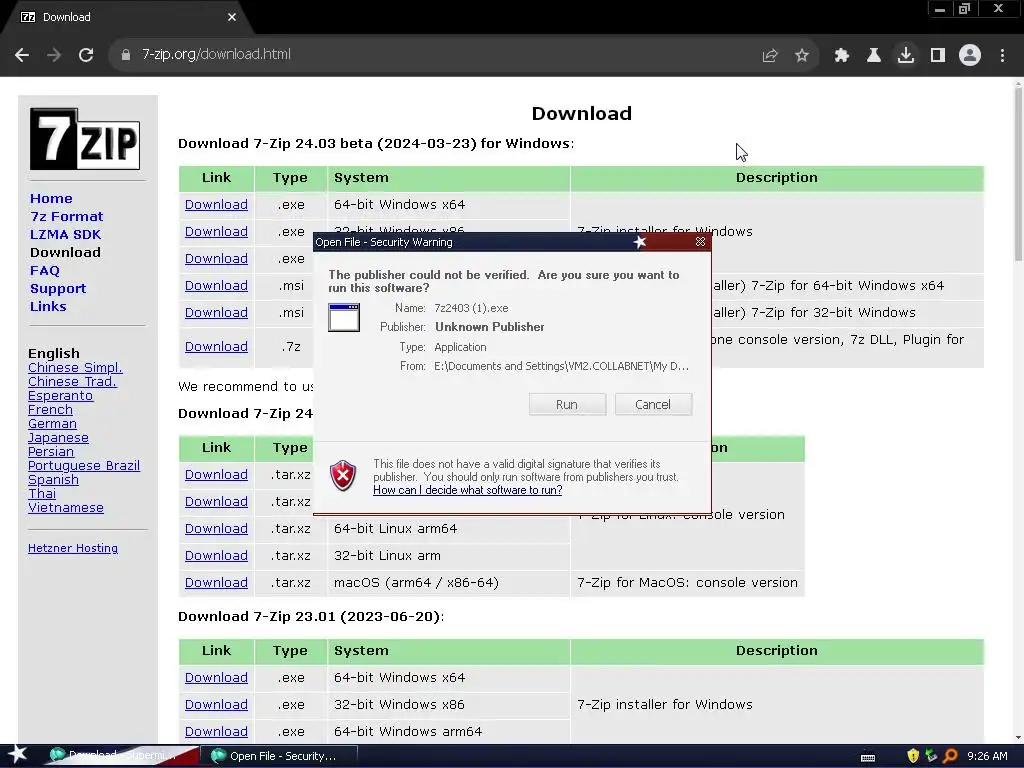Screen dimensions: 1024x768
Task: Open the LZMA SDK sidebar link
Action: point(65,234)
